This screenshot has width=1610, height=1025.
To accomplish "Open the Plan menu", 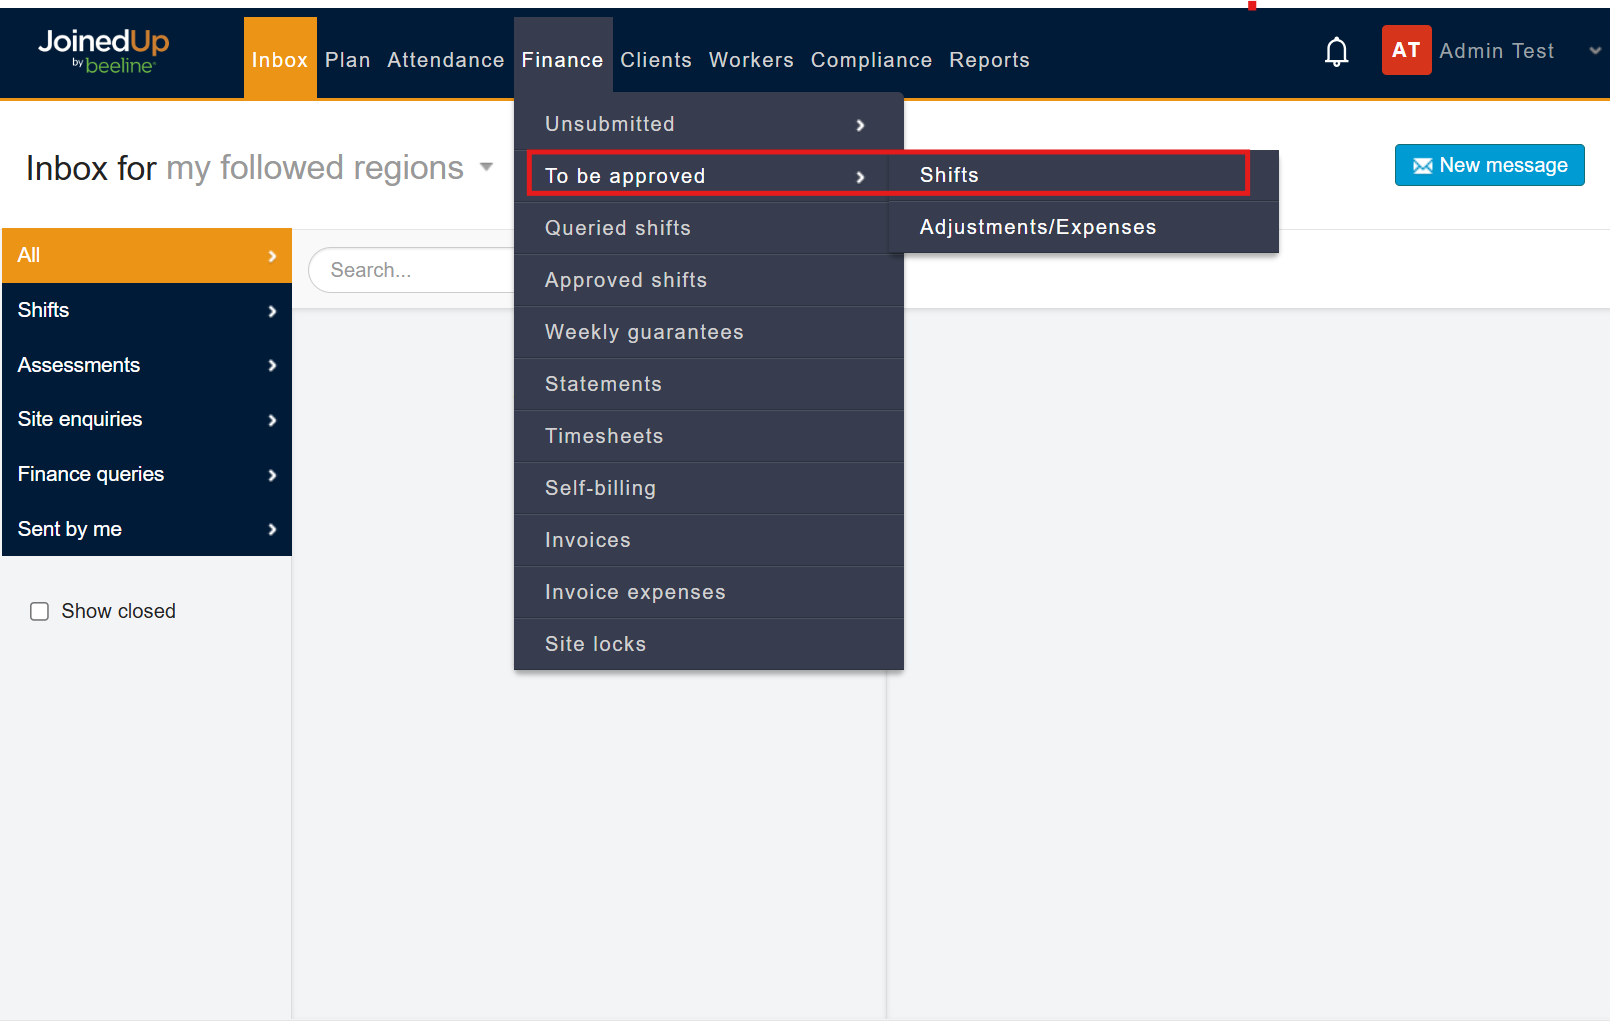I will click(x=348, y=60).
